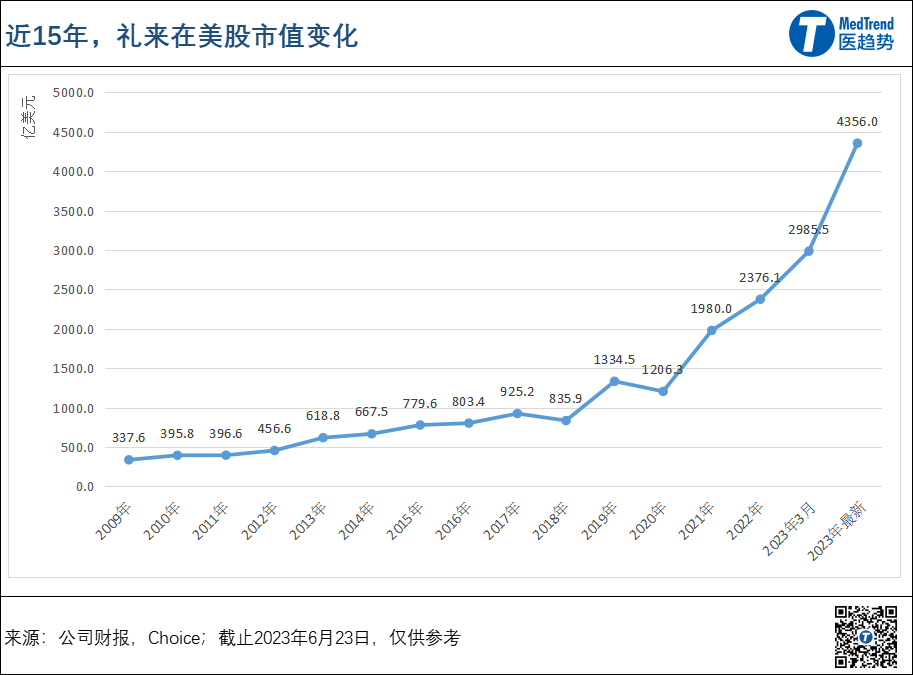The width and height of the screenshot is (913, 675).
Task: Click the 2019年 x-axis label
Action: click(599, 521)
